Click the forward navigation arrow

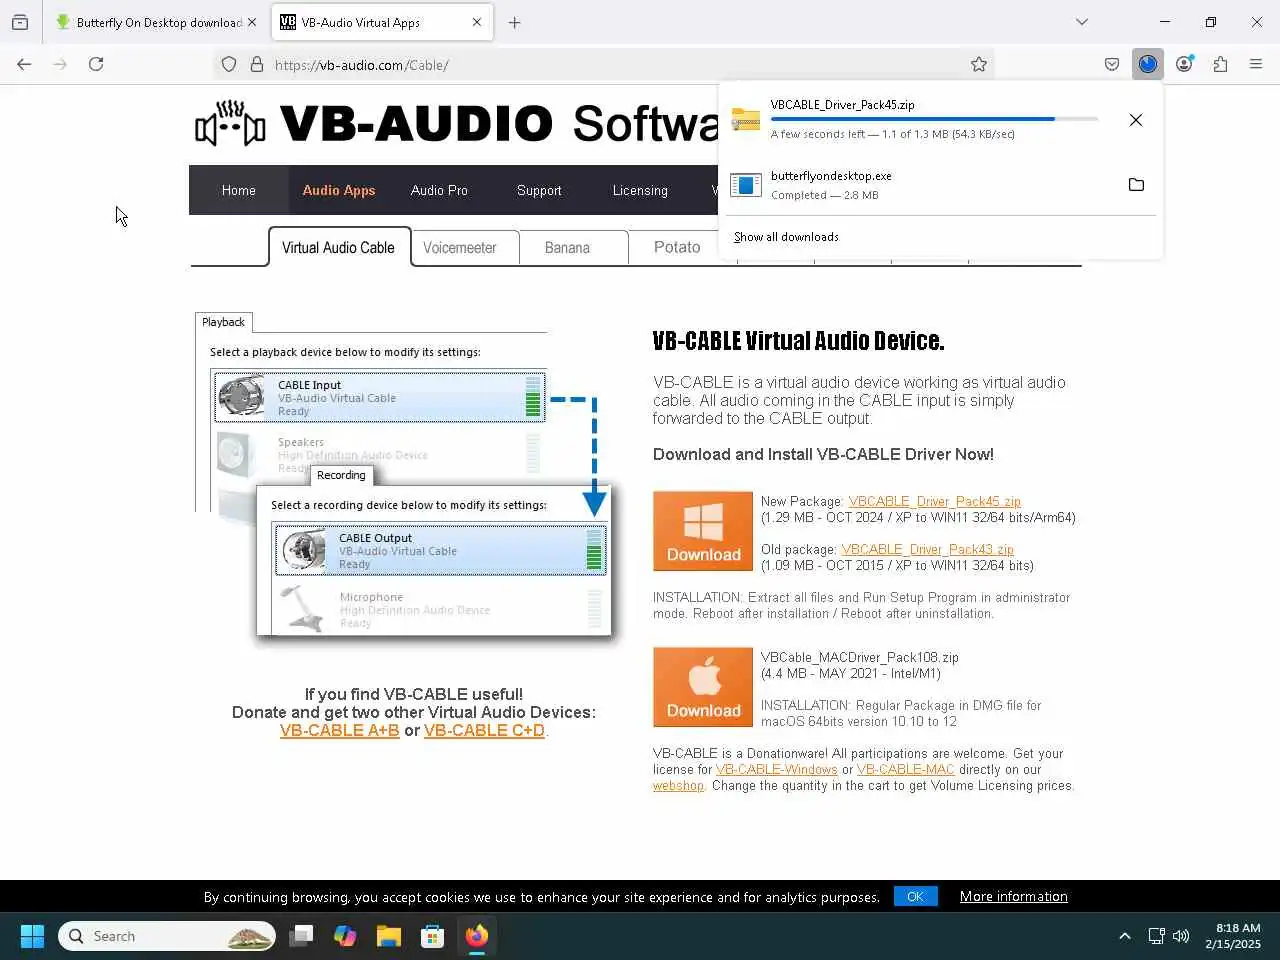tap(60, 64)
